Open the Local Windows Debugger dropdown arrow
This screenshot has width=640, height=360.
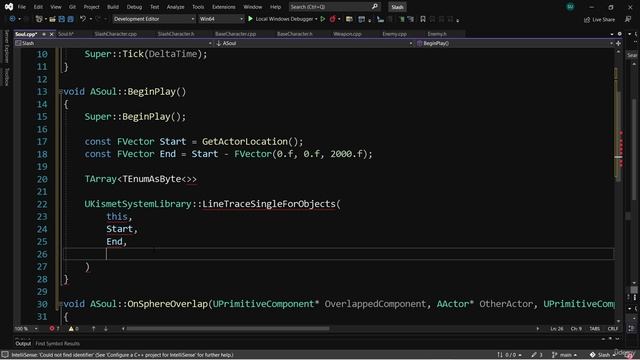[316, 19]
